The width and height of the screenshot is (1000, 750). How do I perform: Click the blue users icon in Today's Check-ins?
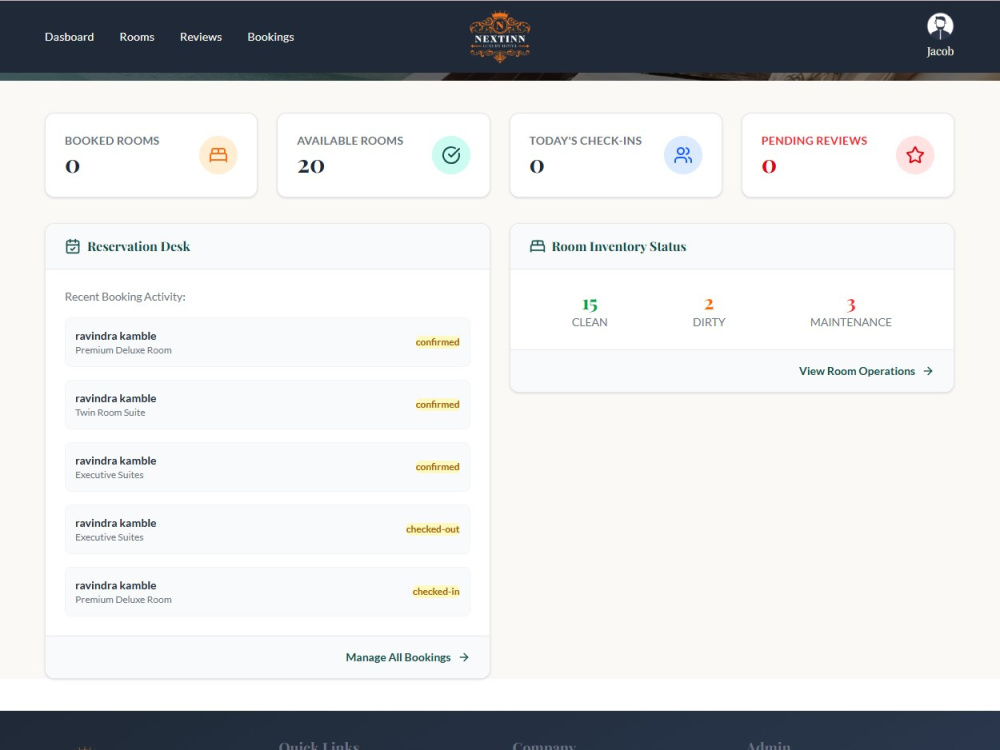[683, 155]
